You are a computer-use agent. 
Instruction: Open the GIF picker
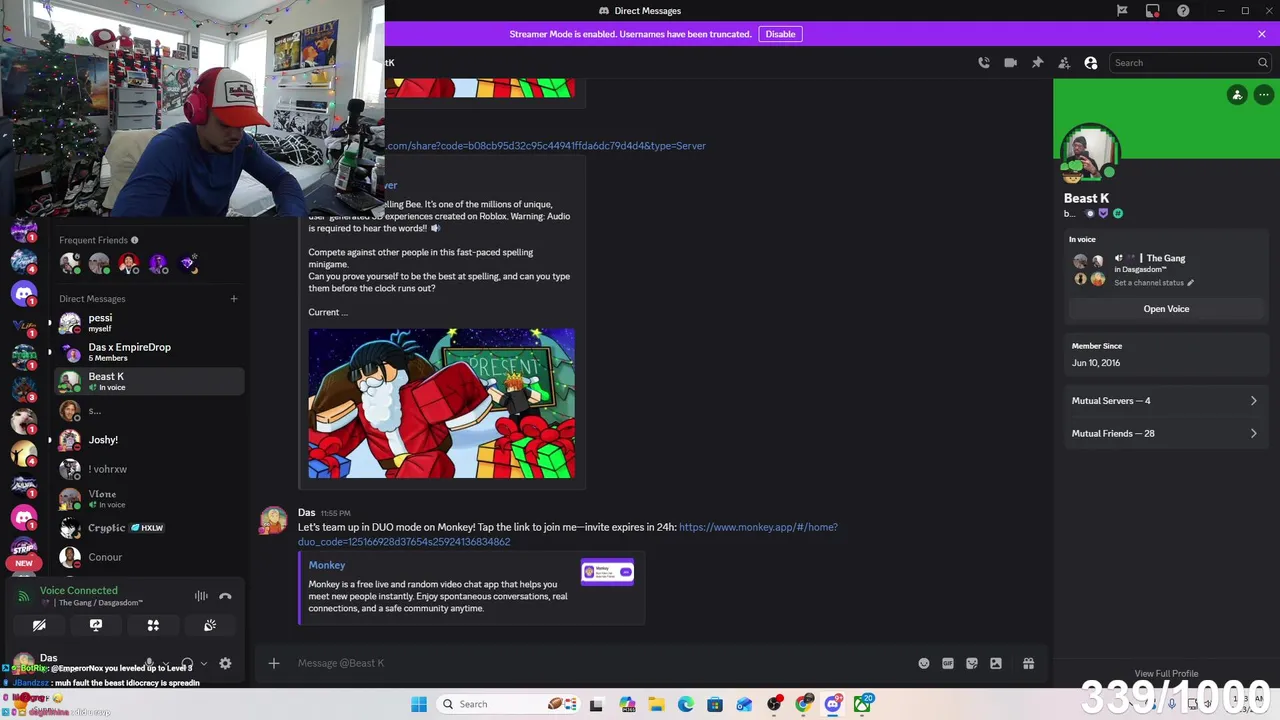coord(947,663)
